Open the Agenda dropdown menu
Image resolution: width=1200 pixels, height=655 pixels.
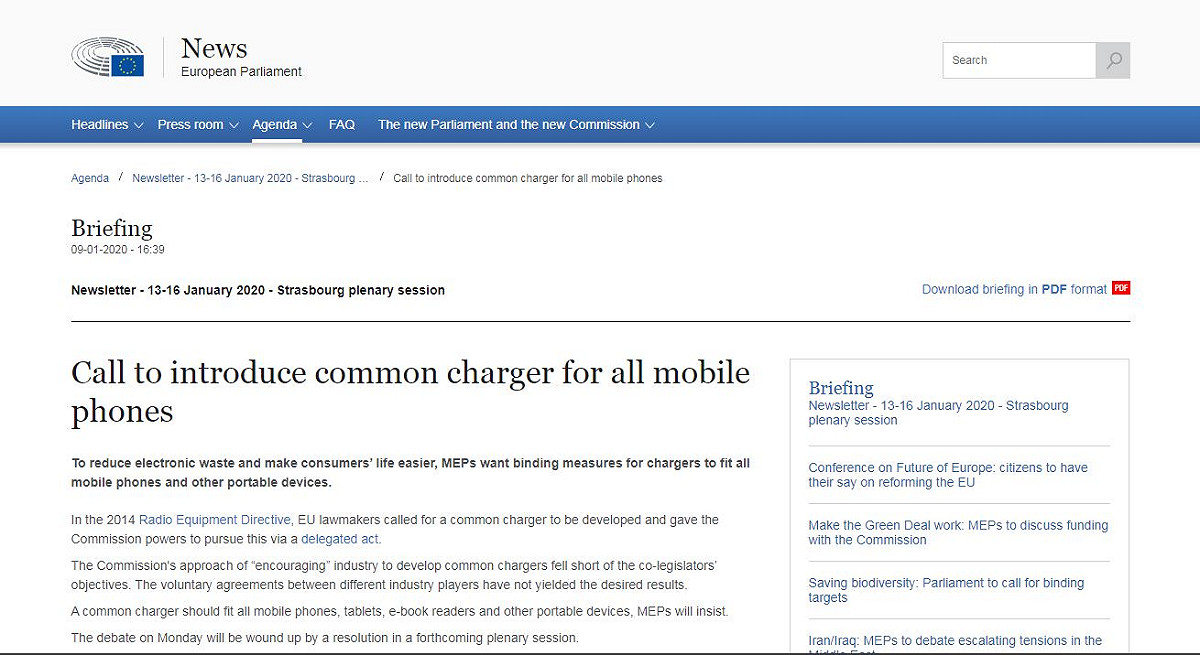click(x=282, y=125)
